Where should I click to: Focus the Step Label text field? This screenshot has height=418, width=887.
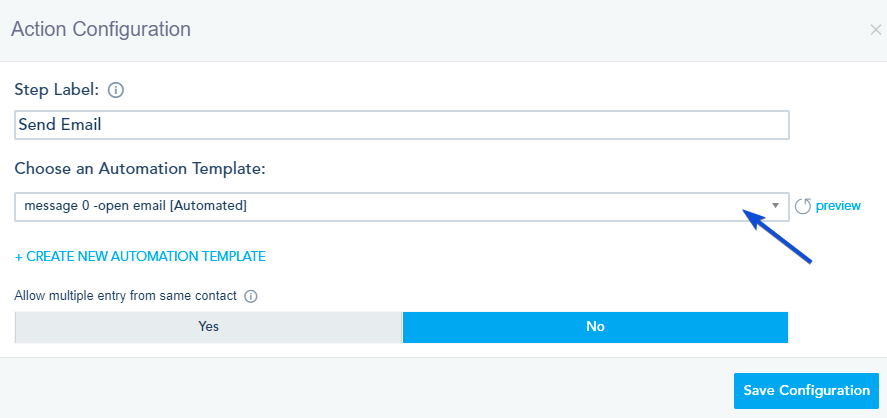[402, 125]
